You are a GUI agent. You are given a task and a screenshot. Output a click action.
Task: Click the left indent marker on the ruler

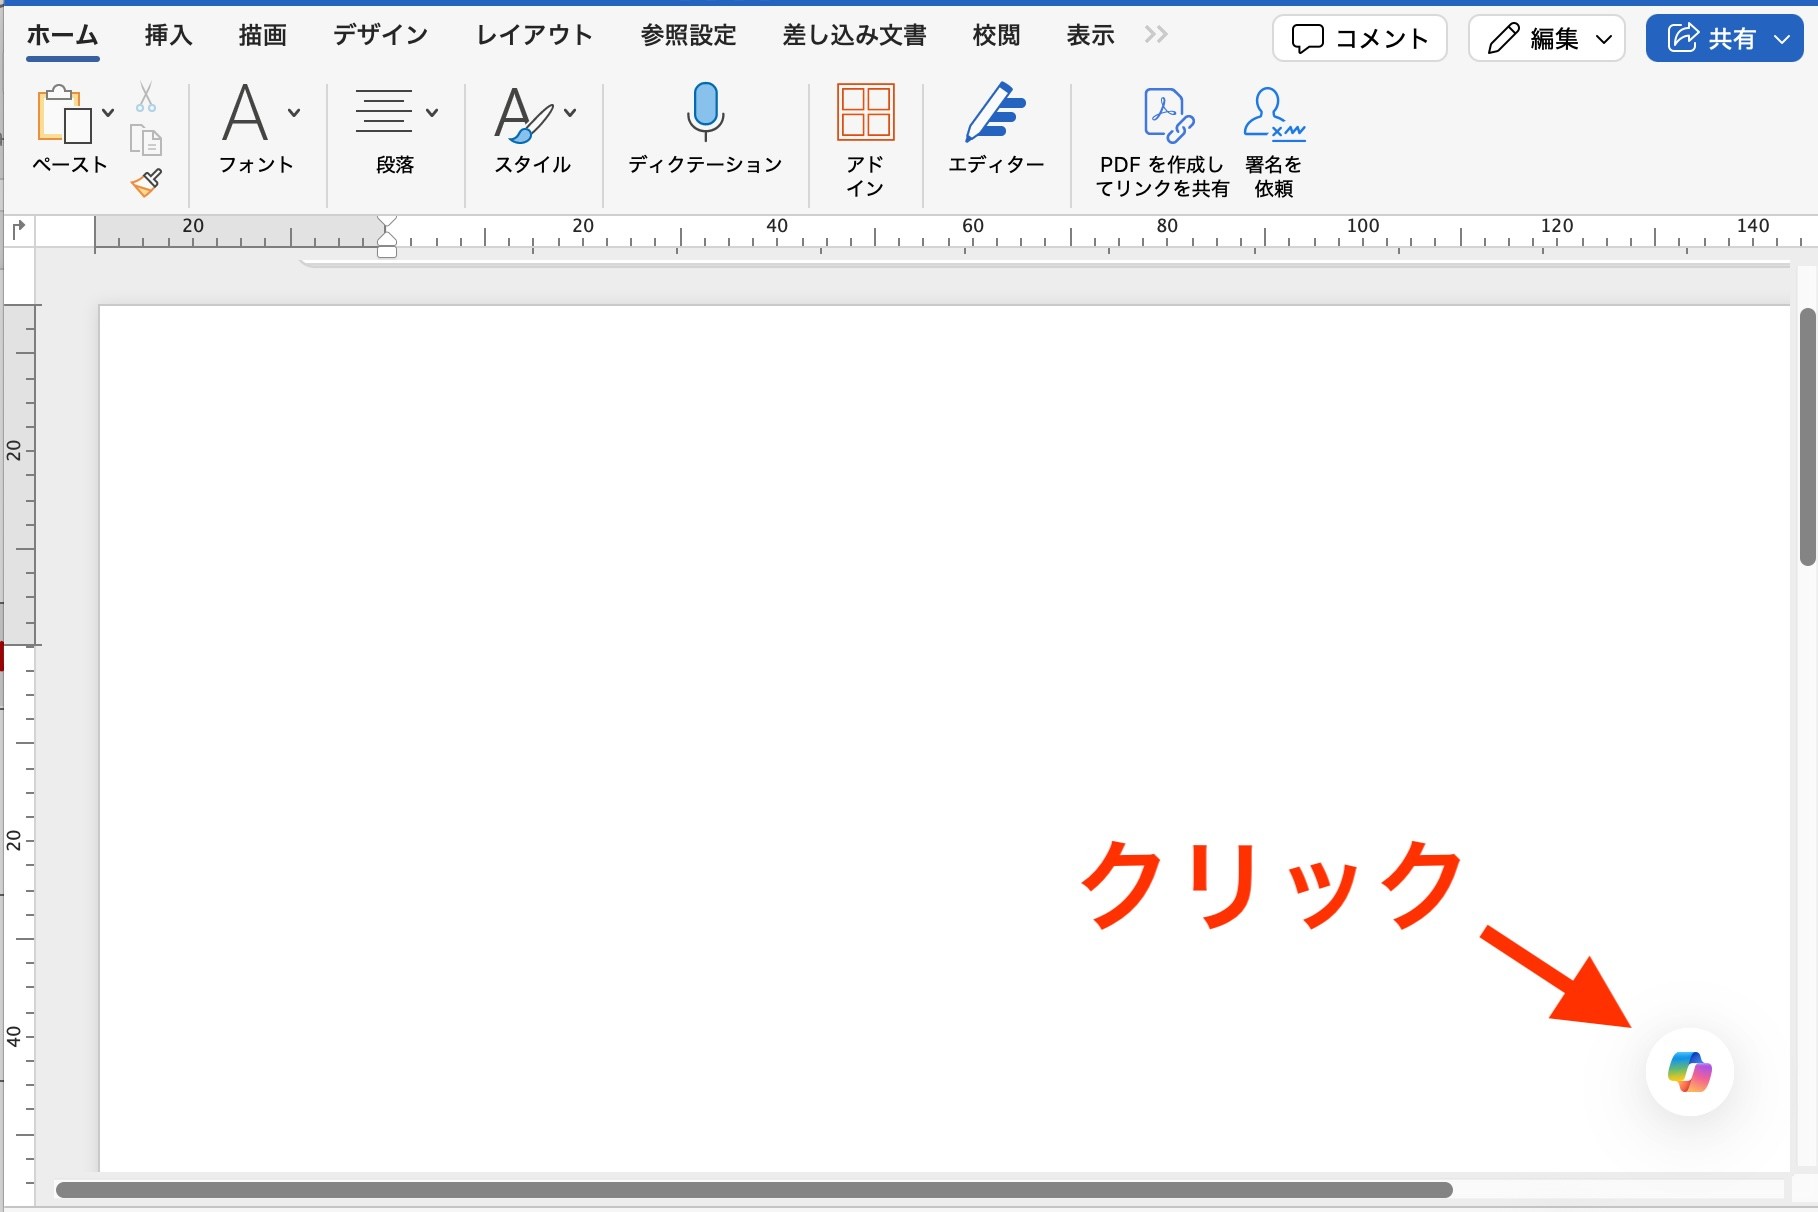coord(387,251)
